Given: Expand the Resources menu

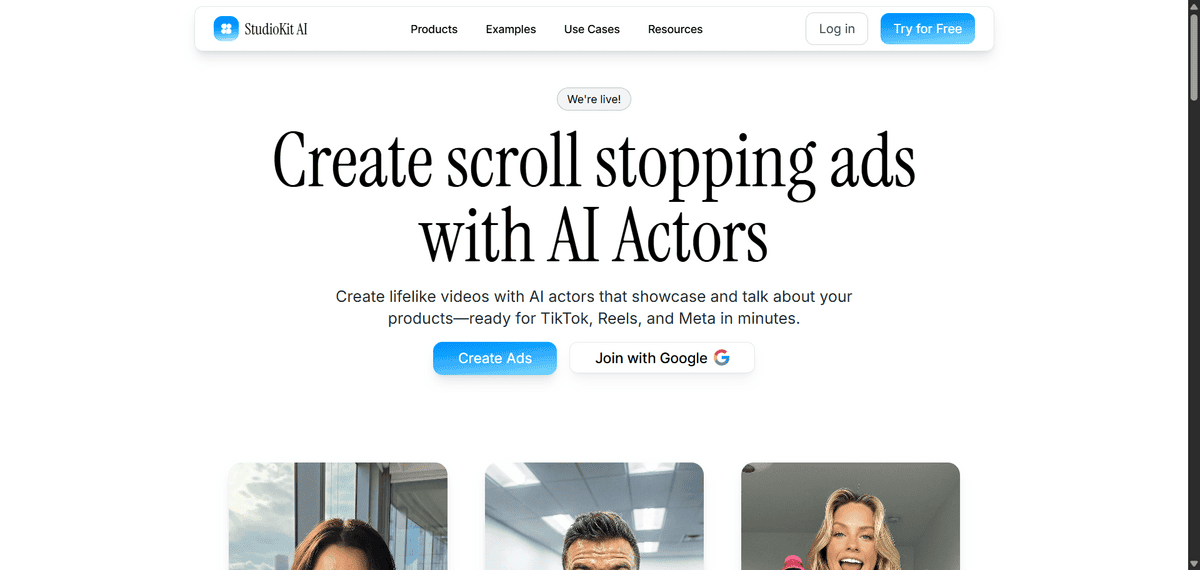Looking at the screenshot, I should [x=675, y=29].
